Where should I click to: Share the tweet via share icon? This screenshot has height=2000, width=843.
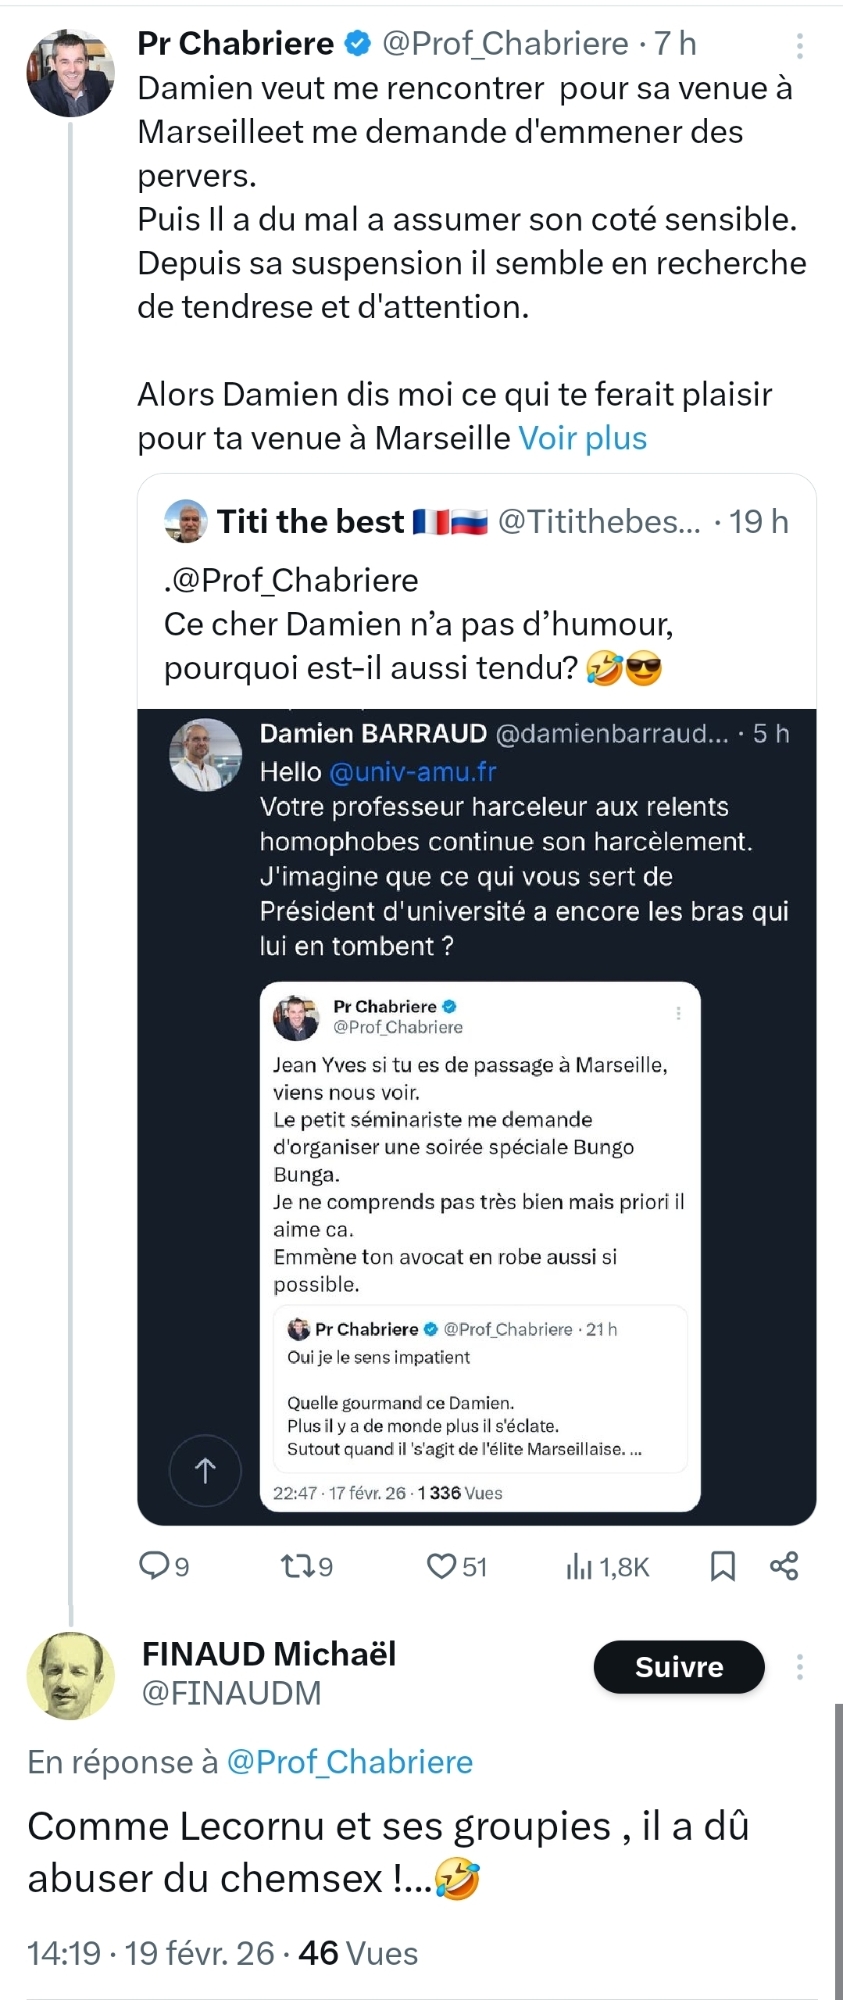[784, 1565]
